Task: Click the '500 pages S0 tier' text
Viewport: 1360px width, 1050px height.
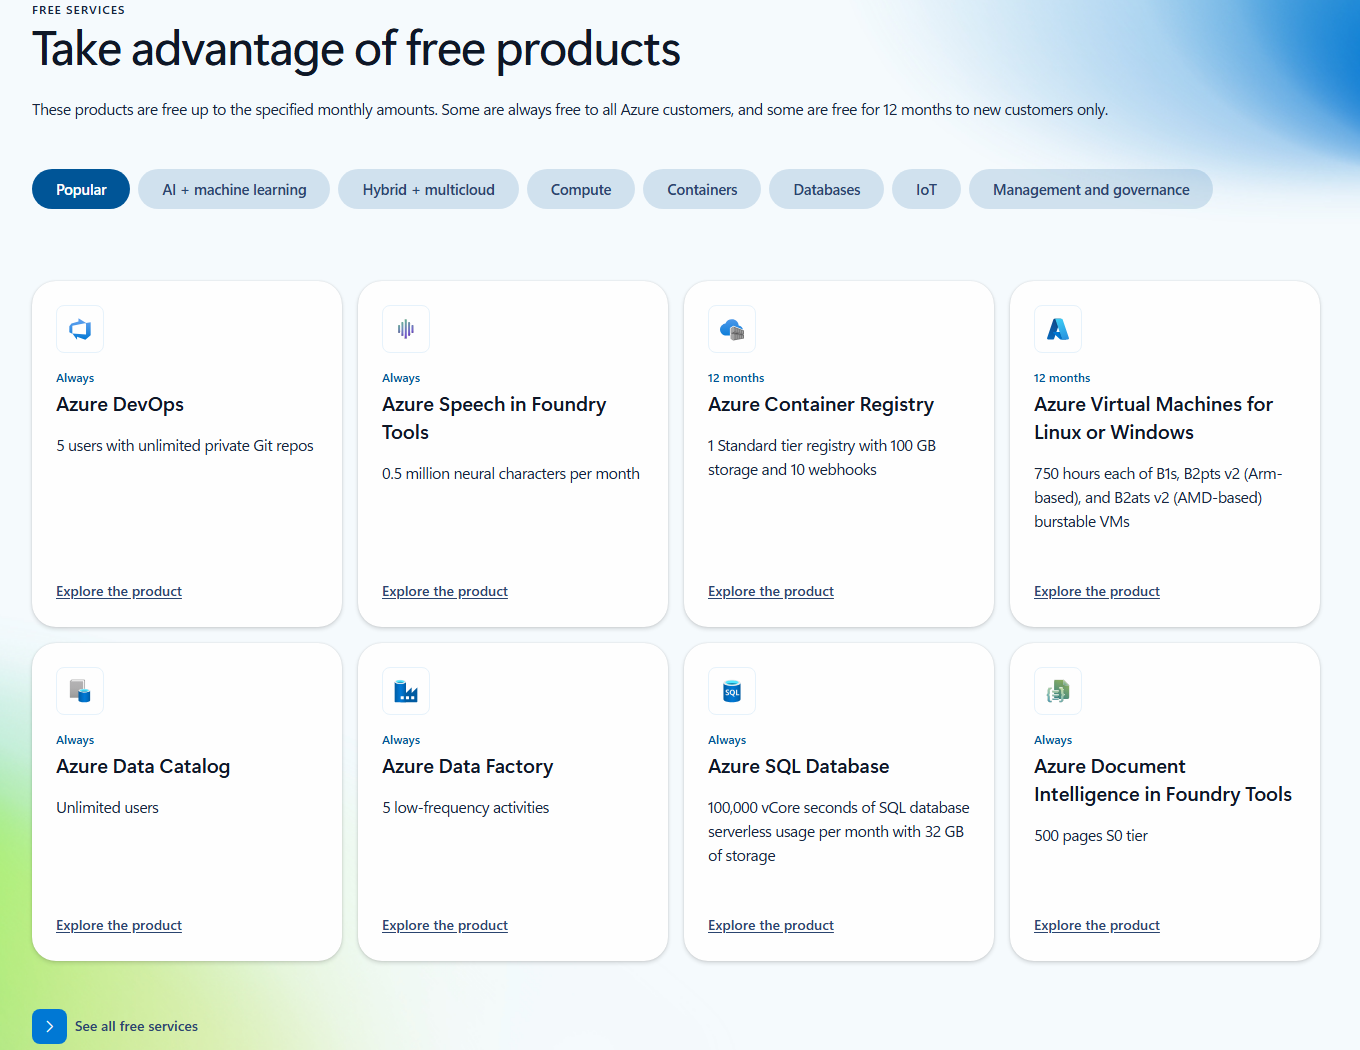Action: 1091,835
